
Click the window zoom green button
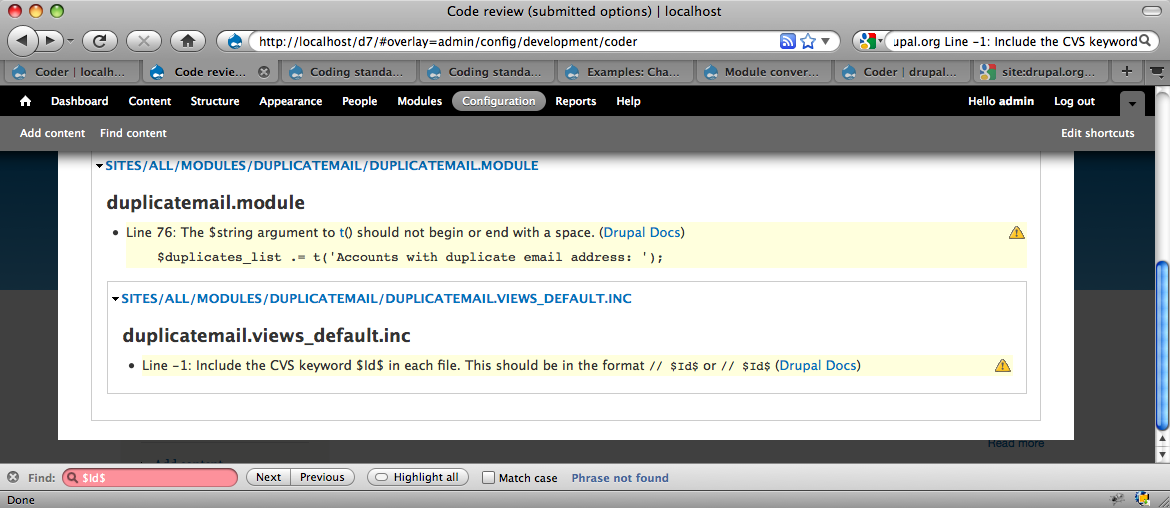click(x=57, y=11)
